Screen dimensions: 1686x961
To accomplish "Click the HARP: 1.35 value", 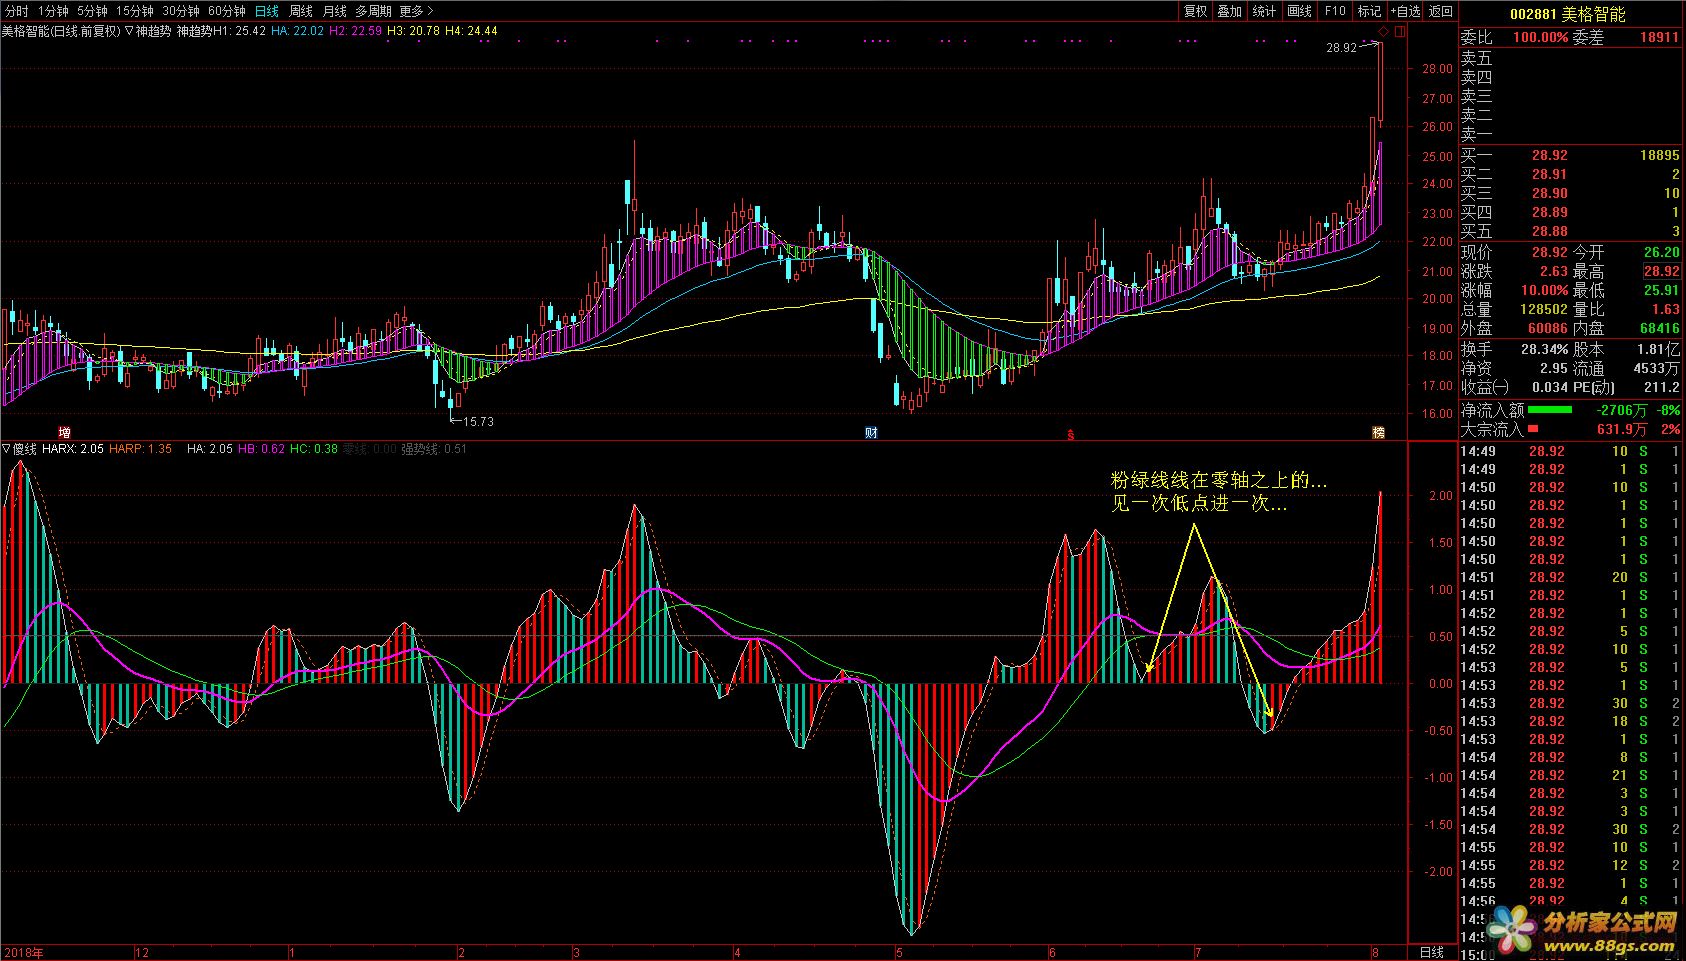I will click(x=140, y=450).
